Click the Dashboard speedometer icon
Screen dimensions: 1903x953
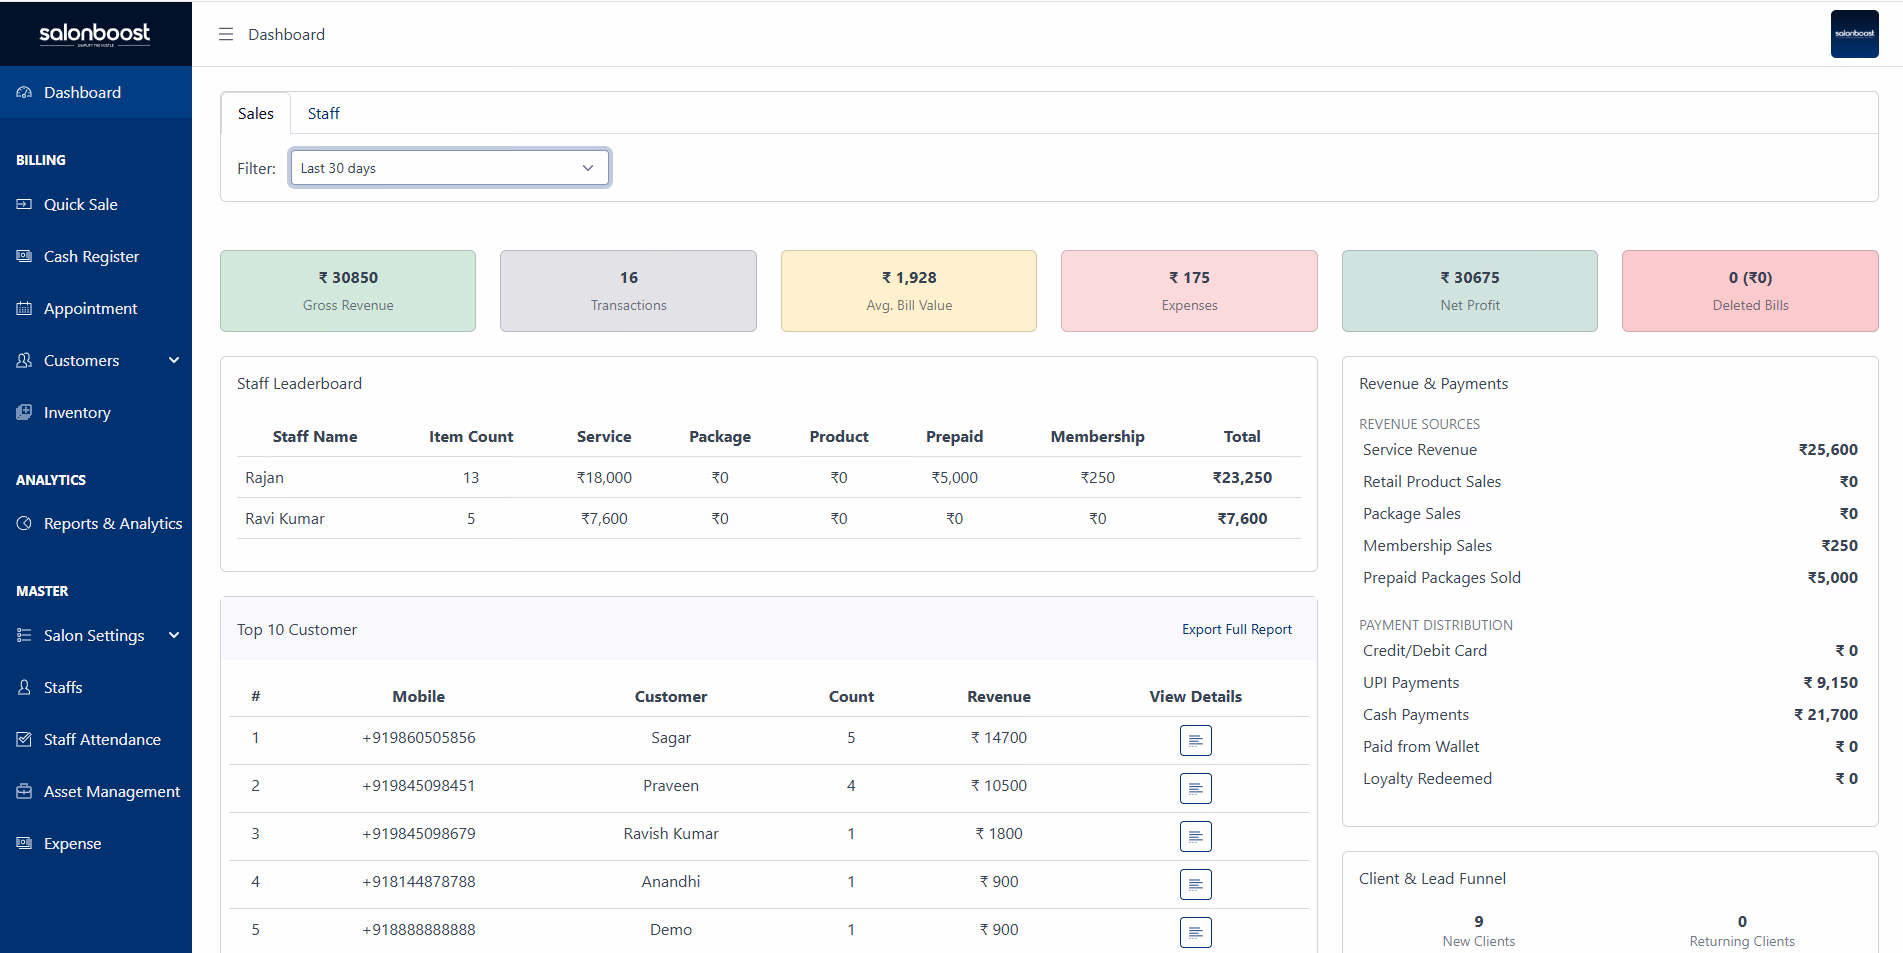pos(24,92)
